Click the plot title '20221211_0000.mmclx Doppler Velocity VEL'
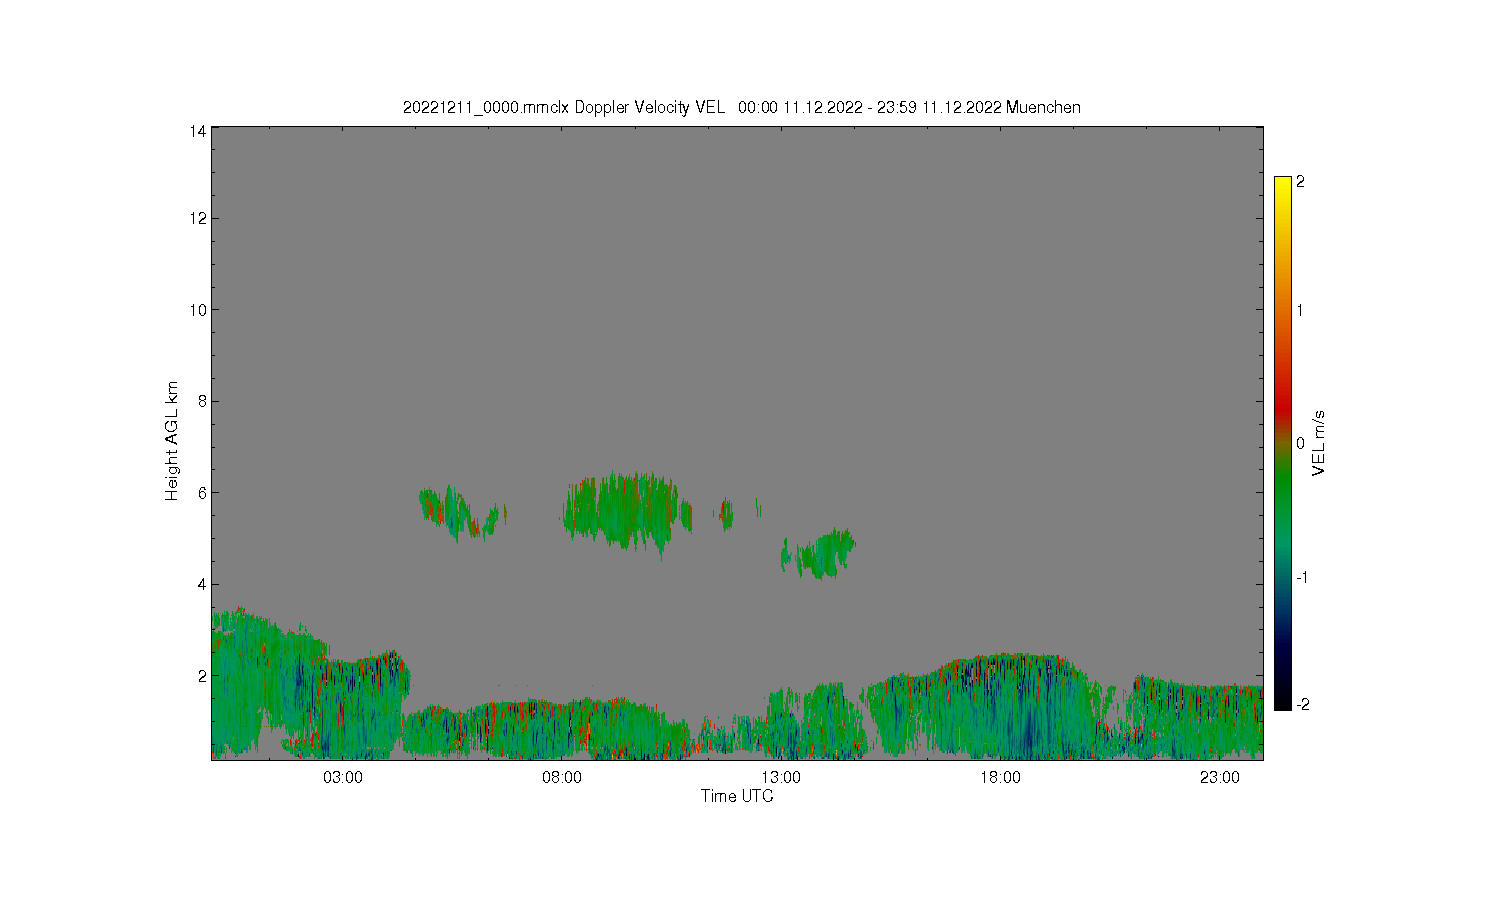Viewport: 1500px width, 900px height. click(564, 108)
